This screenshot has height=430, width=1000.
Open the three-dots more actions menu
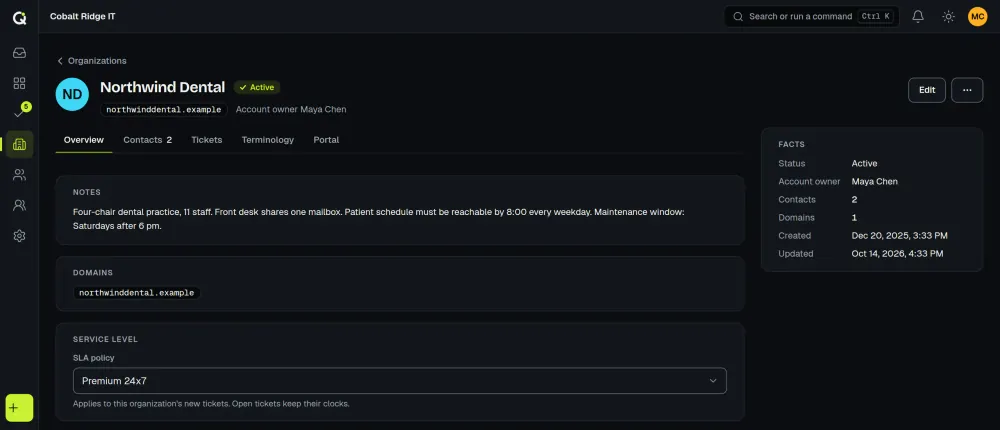[x=967, y=90]
